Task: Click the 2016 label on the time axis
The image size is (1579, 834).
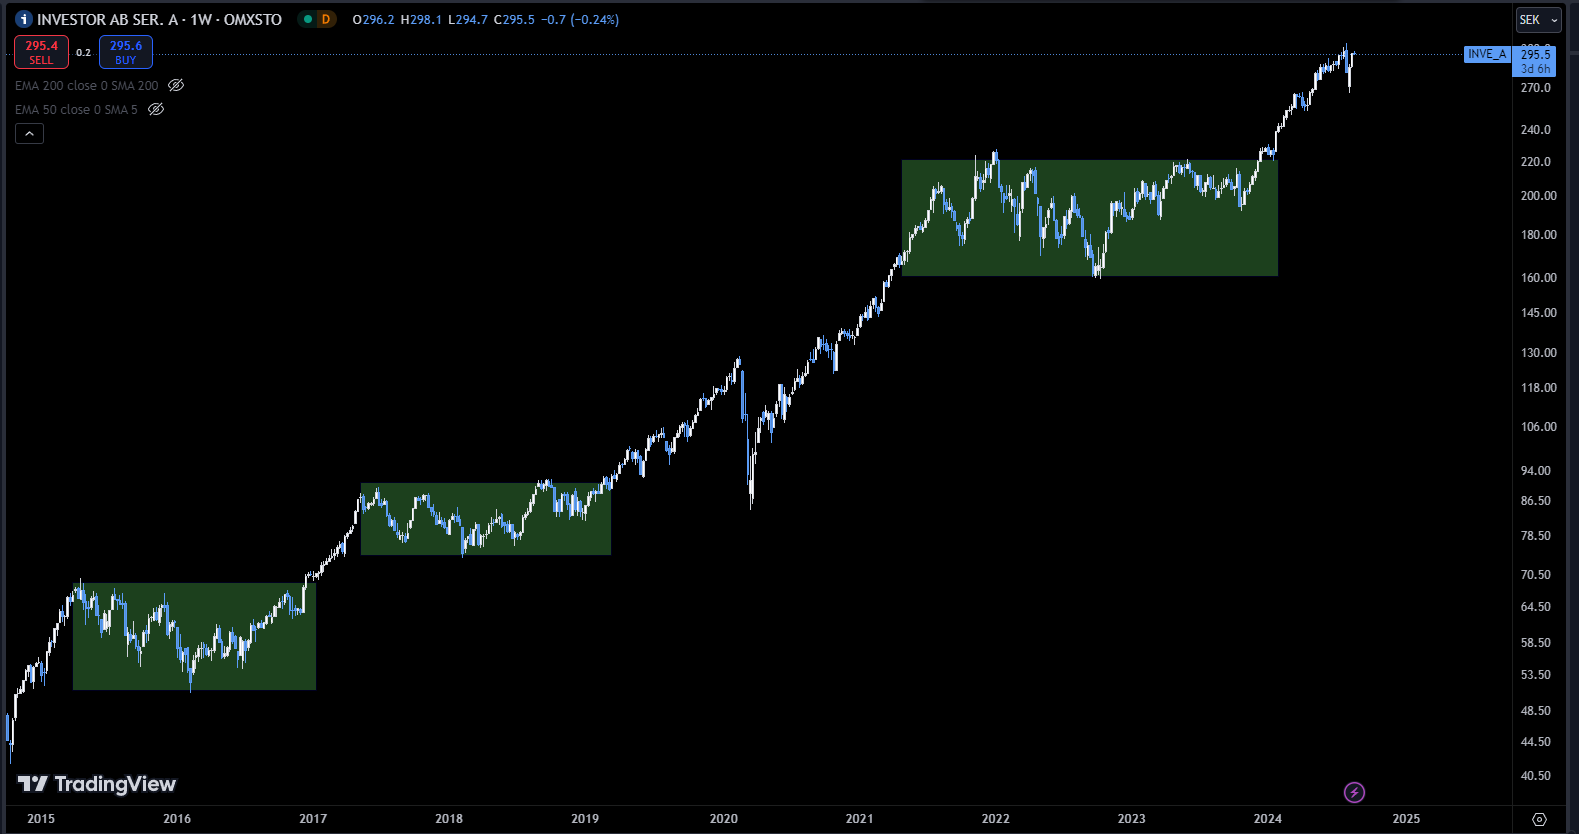Action: (x=177, y=819)
